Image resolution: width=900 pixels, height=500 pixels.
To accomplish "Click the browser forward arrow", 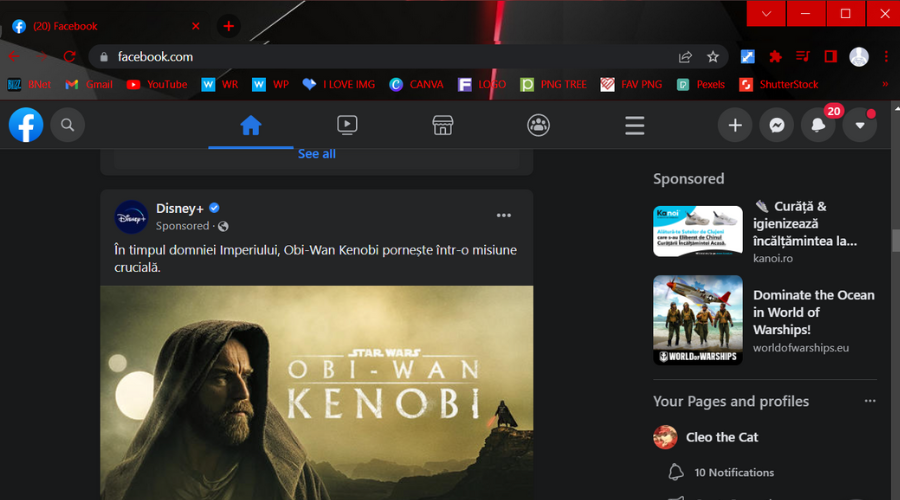I will [42, 56].
